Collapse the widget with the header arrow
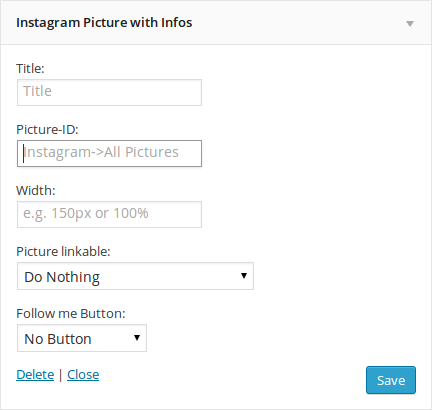Image resolution: width=432 pixels, height=410 pixels. tap(410, 24)
